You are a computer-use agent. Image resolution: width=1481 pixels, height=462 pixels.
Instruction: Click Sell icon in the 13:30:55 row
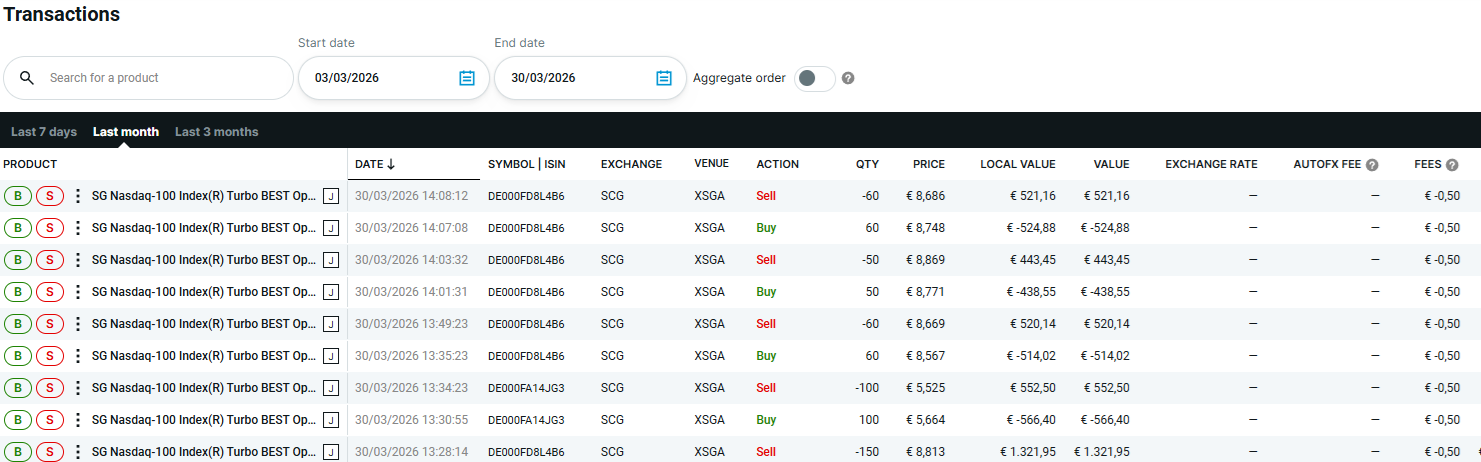point(50,420)
